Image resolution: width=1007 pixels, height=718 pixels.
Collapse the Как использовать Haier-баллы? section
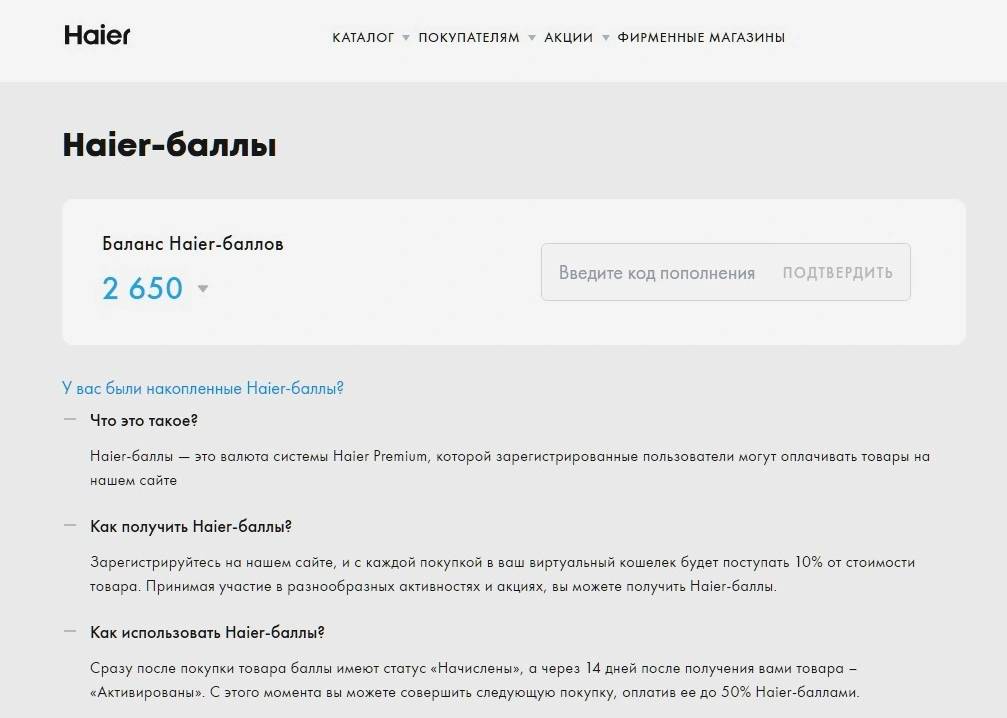coord(70,631)
